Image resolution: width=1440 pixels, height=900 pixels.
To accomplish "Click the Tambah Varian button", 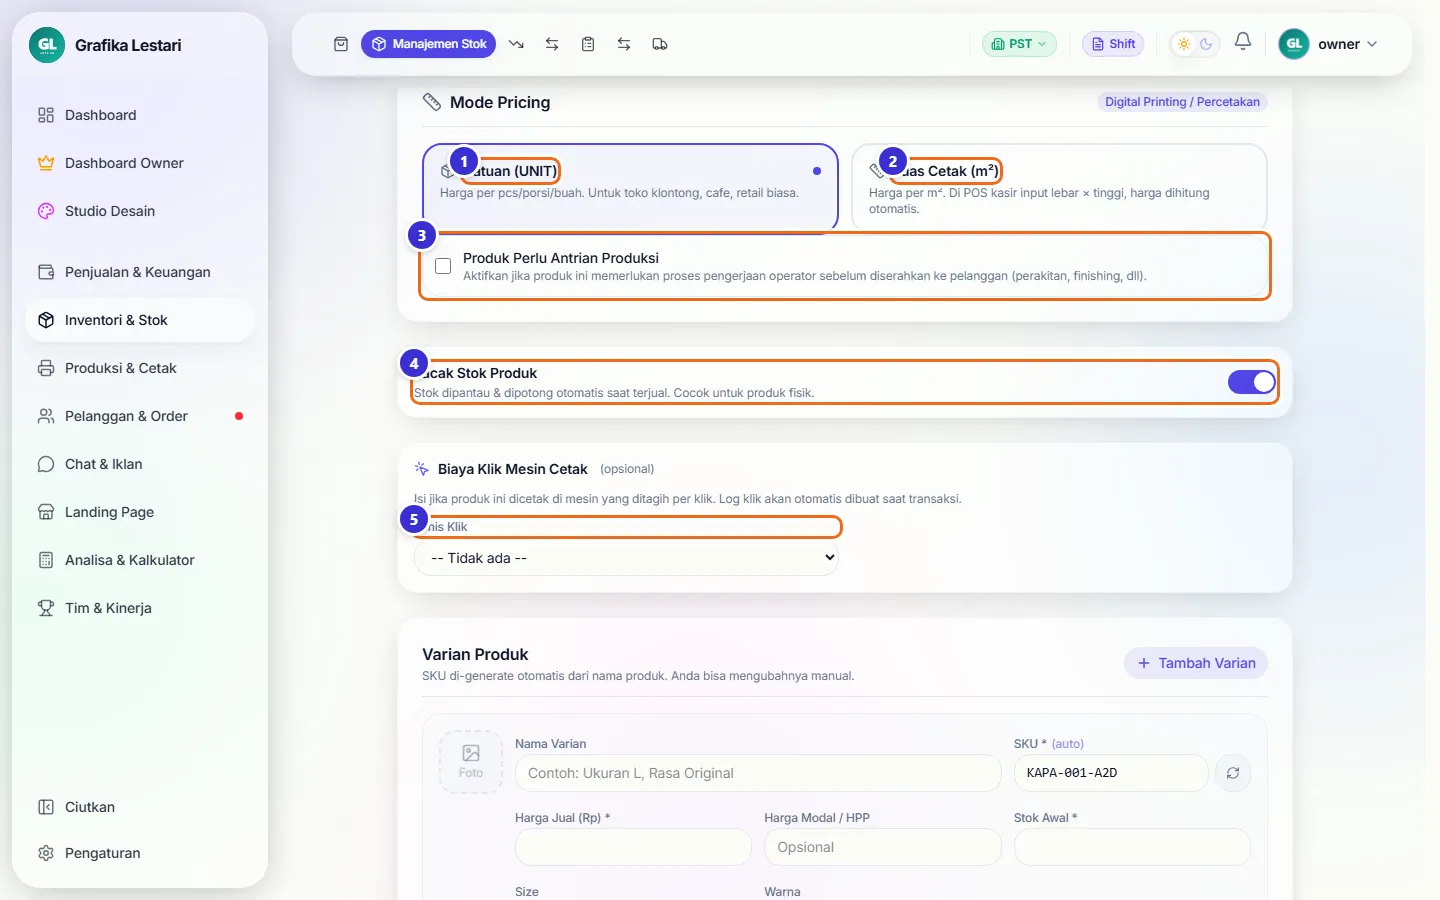I will click(x=1196, y=663).
